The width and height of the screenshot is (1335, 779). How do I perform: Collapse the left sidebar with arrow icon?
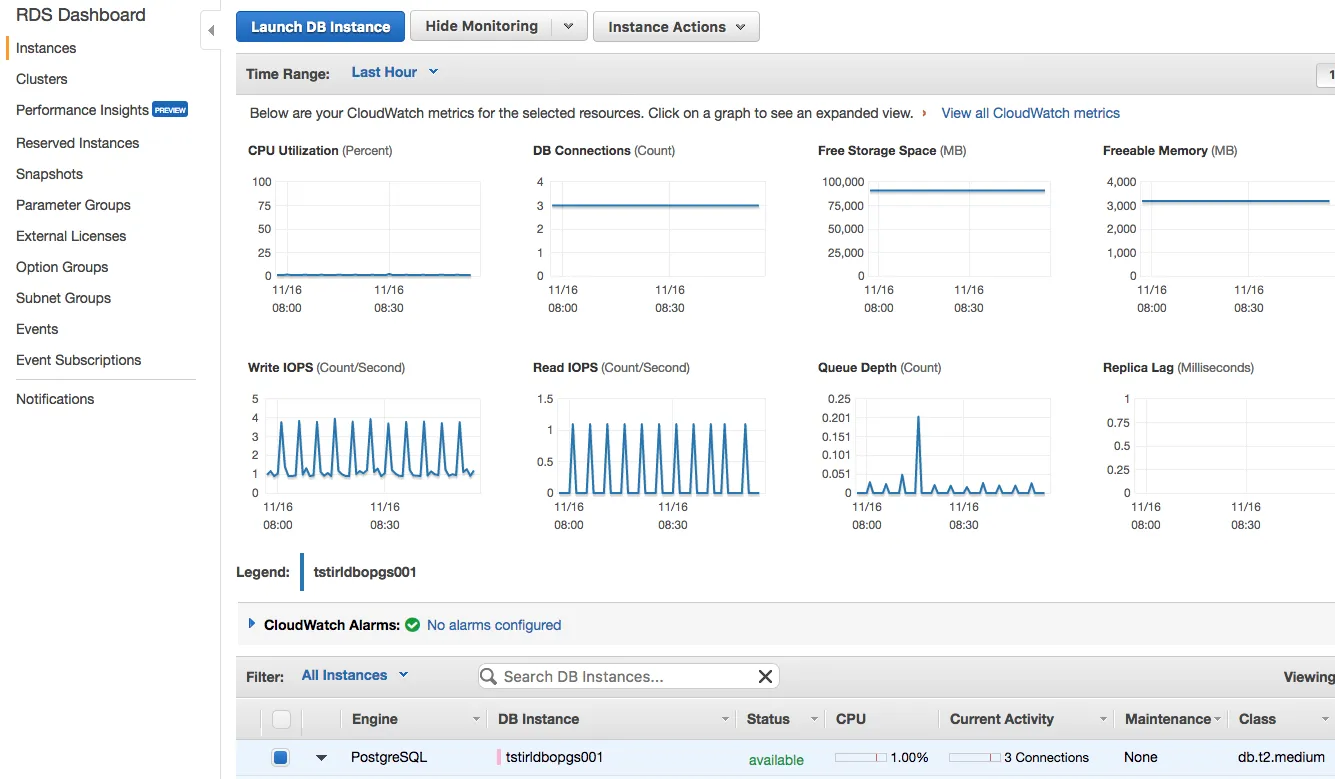tap(210, 30)
